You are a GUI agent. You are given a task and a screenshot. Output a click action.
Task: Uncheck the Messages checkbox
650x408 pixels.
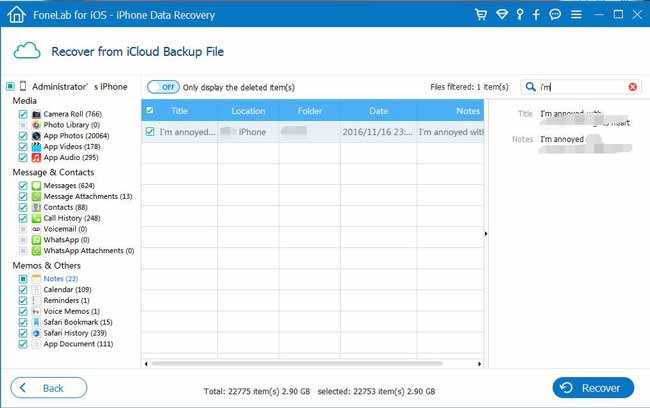click(23, 185)
